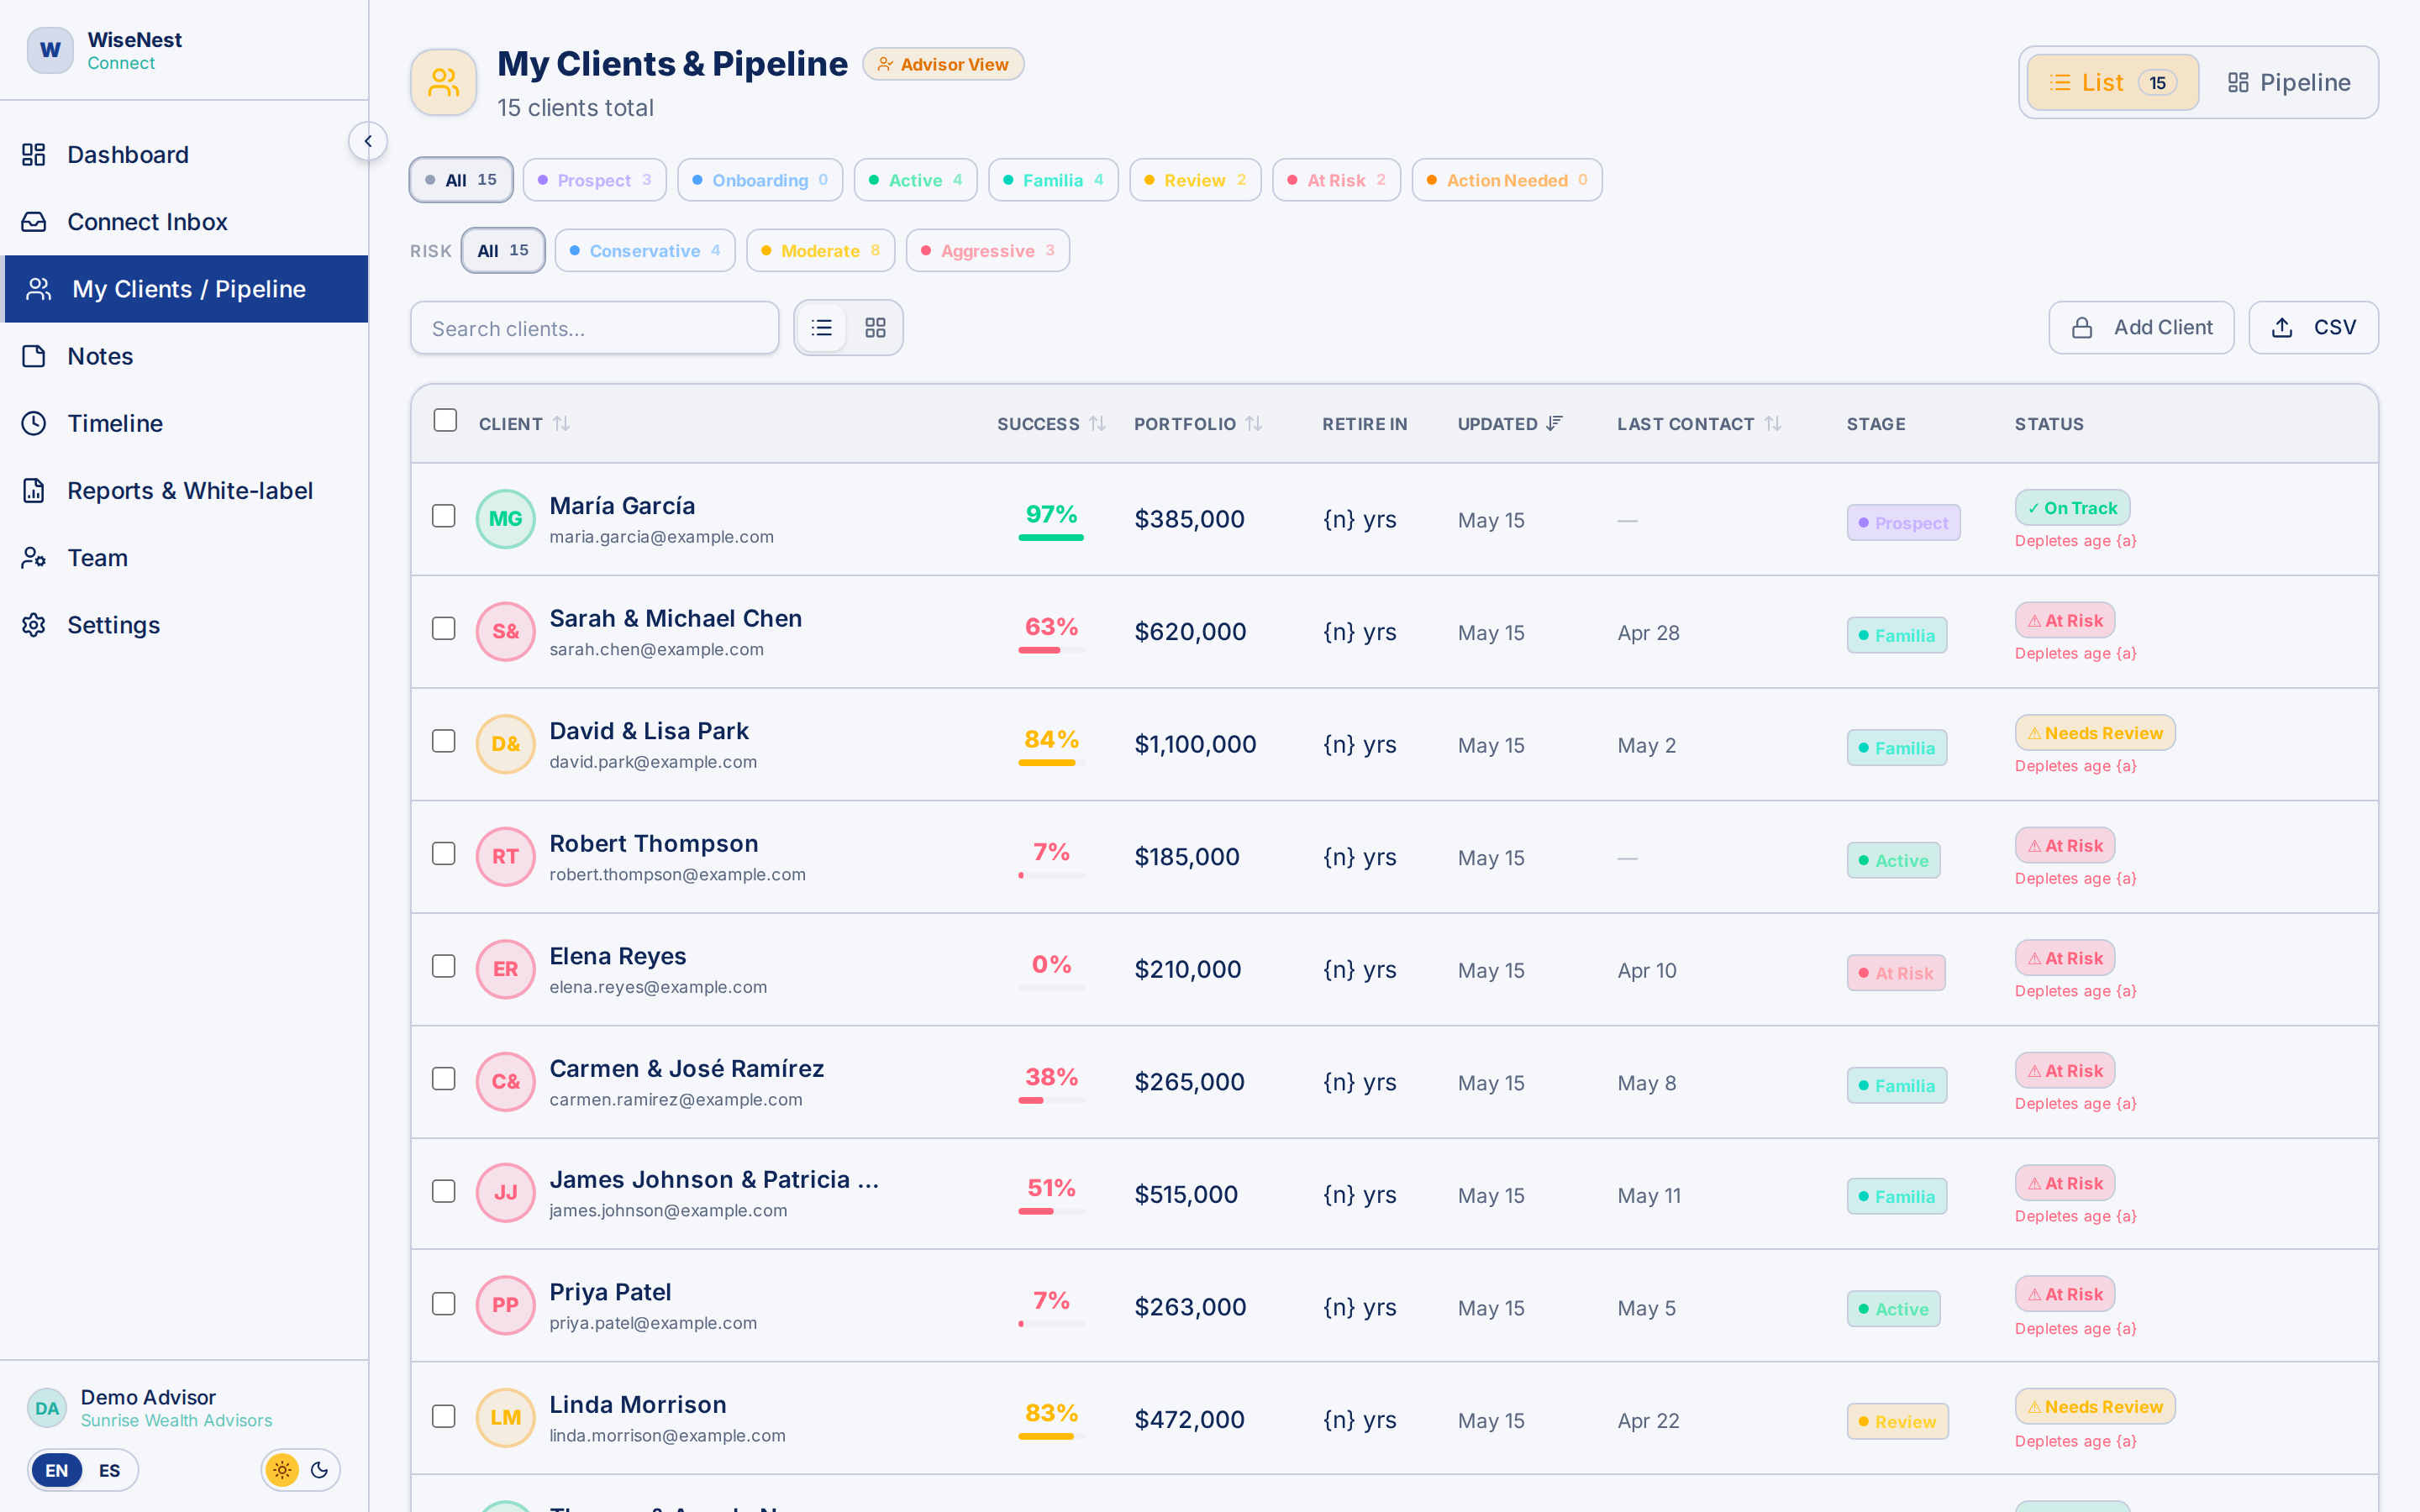
Task: Filter by At Risk stage chip
Action: pyautogui.click(x=1336, y=180)
